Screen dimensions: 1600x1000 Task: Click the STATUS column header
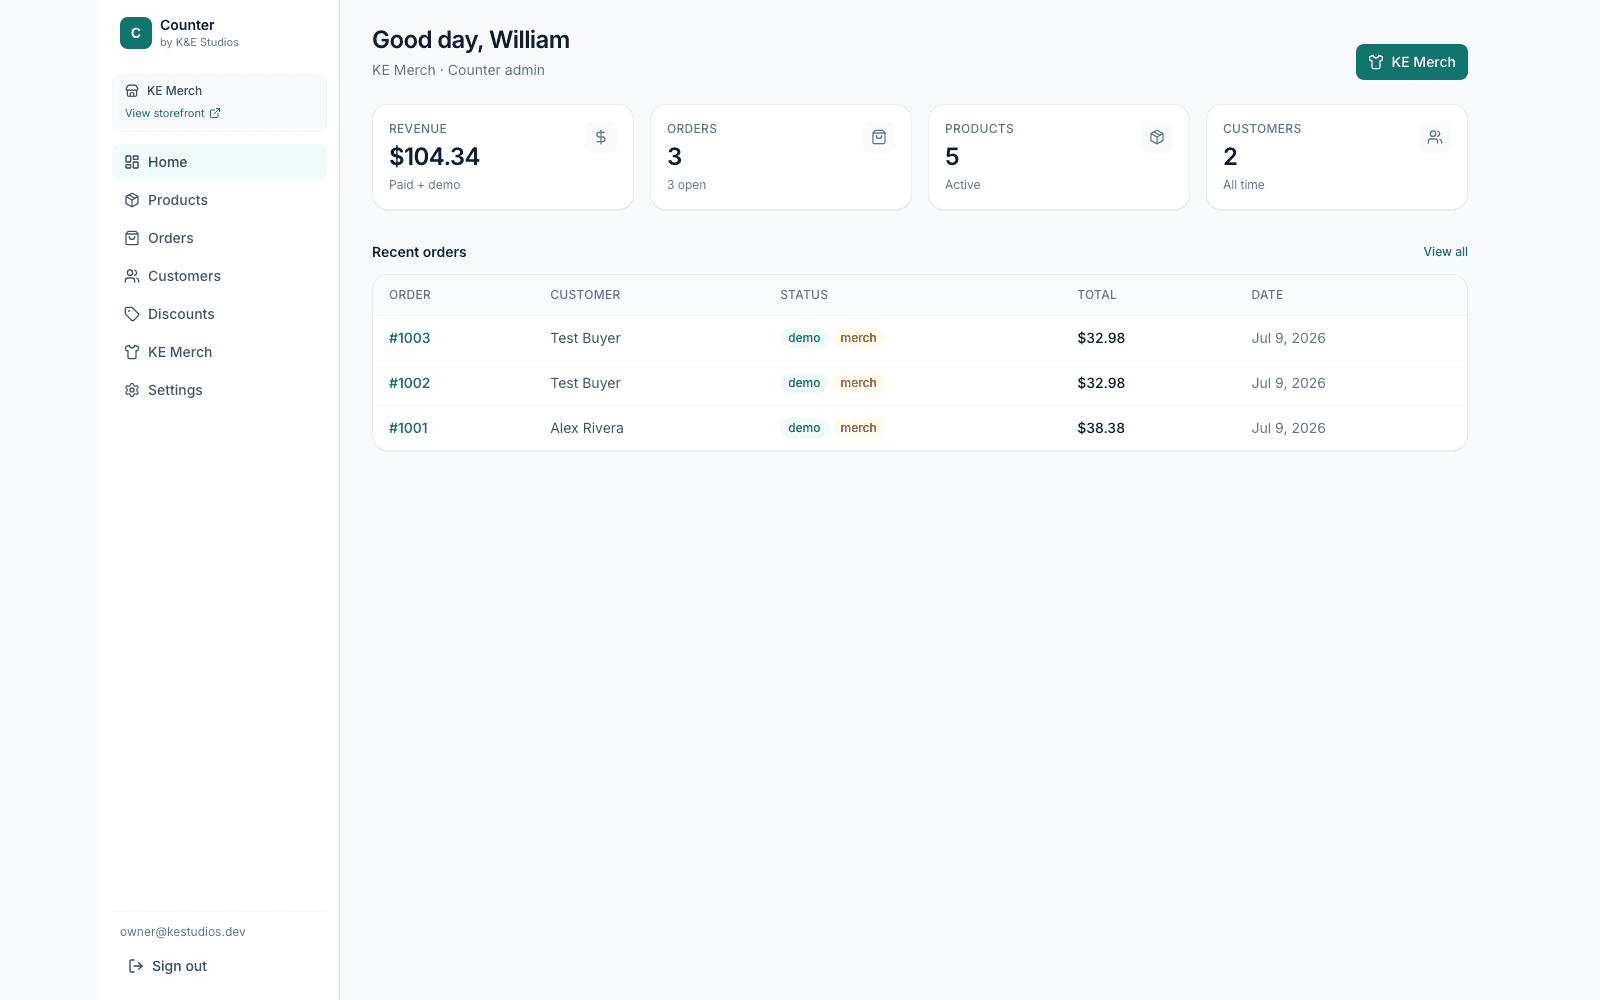[804, 295]
